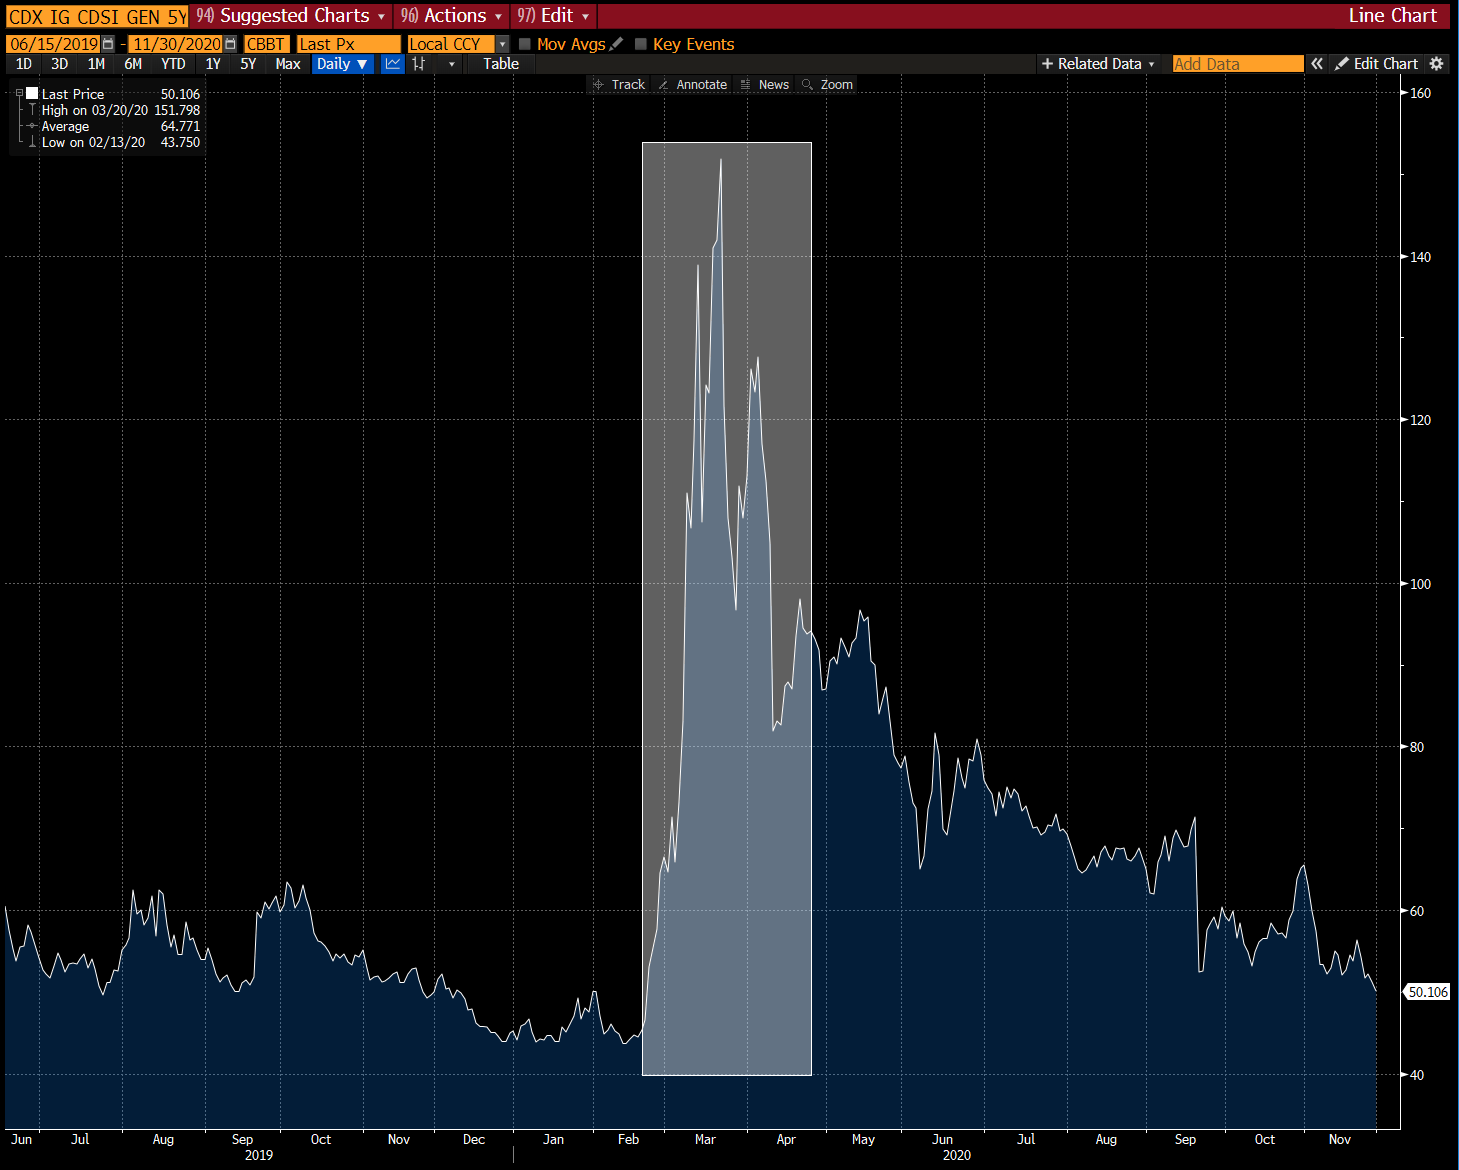The height and width of the screenshot is (1170, 1459).
Task: Open chart settings gear icon
Action: (1437, 63)
